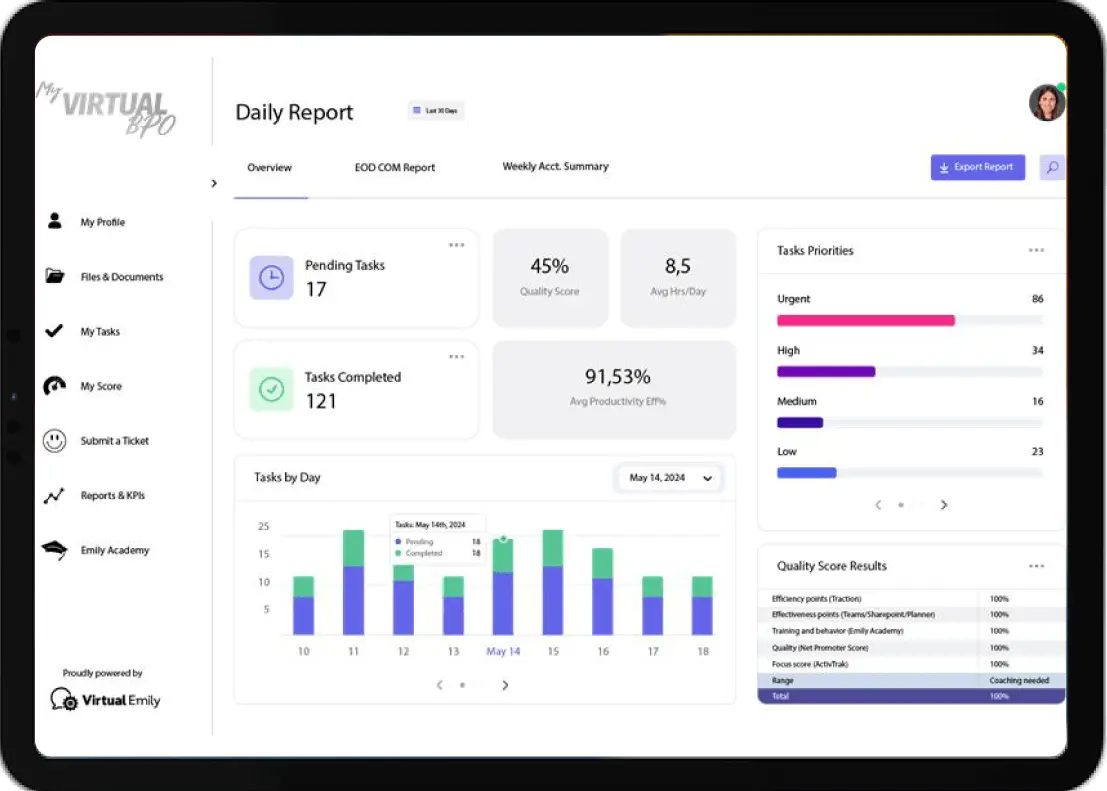Click the search magnifier icon

coord(1052,168)
